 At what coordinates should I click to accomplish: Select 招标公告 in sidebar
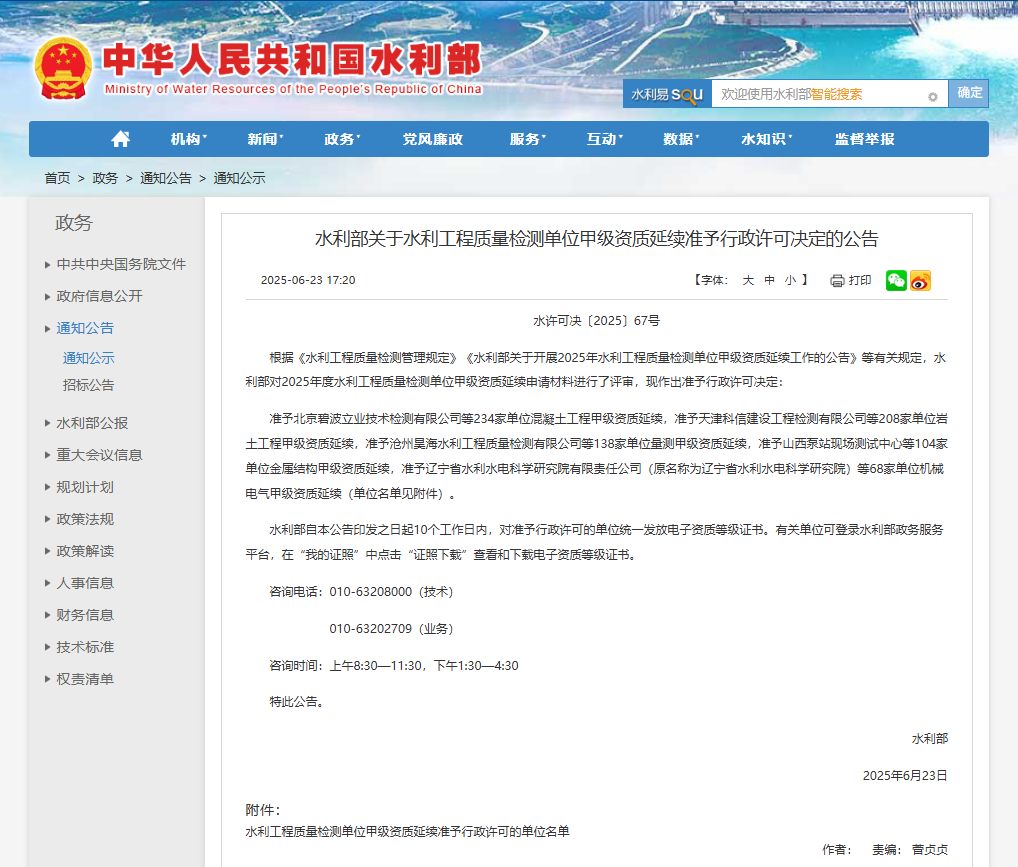coord(88,385)
